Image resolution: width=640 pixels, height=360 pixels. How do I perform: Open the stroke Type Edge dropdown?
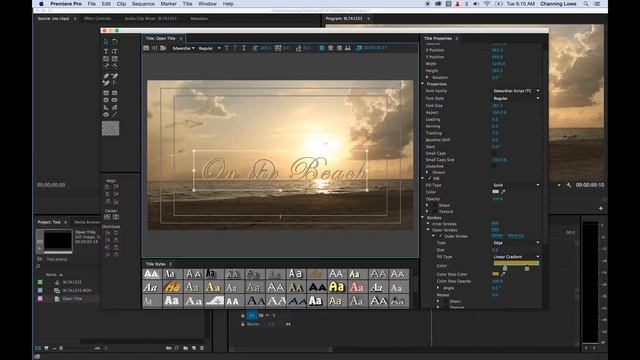point(516,242)
